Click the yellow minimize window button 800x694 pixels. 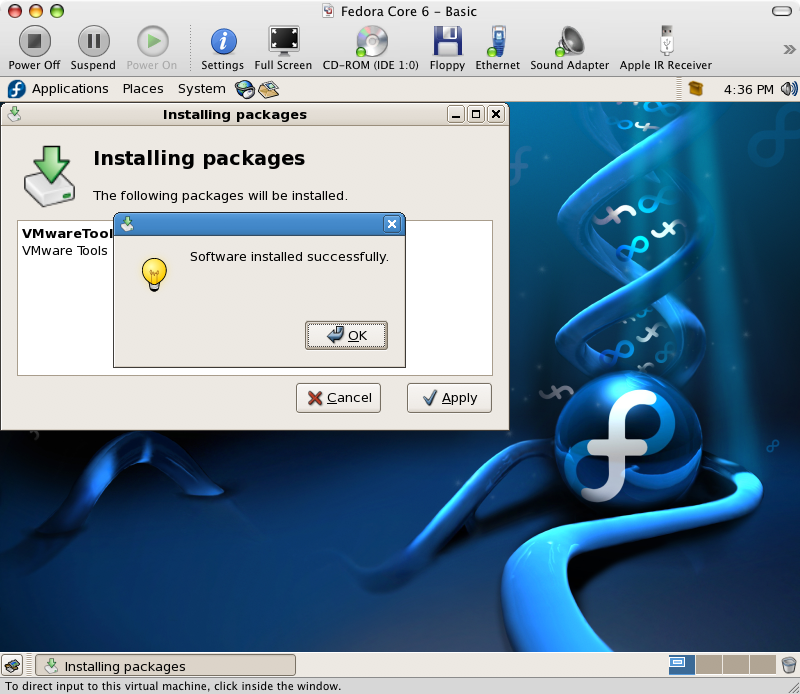pyautogui.click(x=36, y=11)
